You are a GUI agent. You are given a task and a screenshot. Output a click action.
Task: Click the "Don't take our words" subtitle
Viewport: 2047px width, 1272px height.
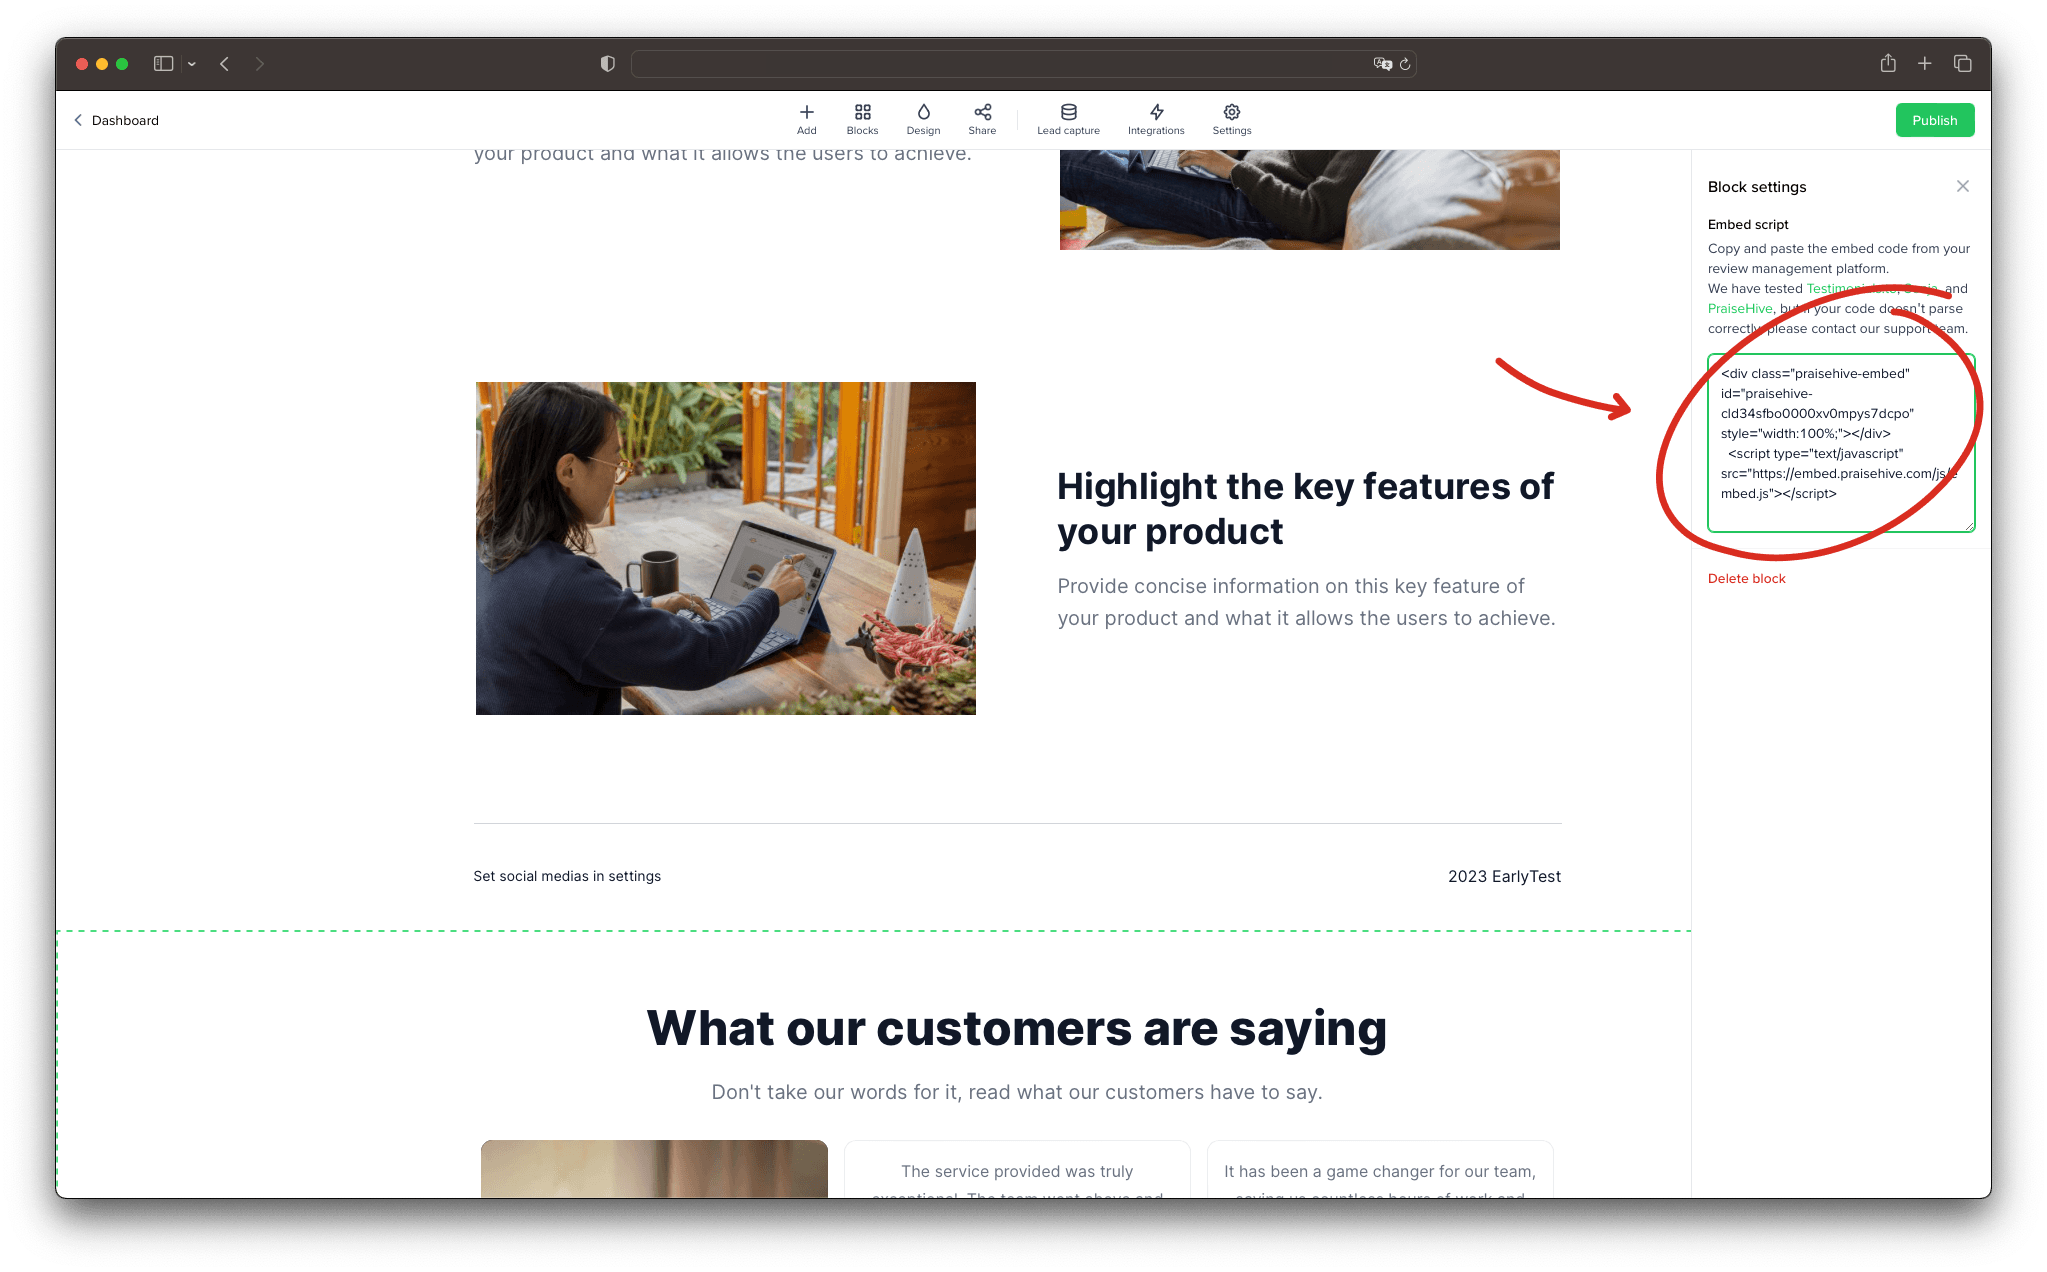(1016, 1092)
